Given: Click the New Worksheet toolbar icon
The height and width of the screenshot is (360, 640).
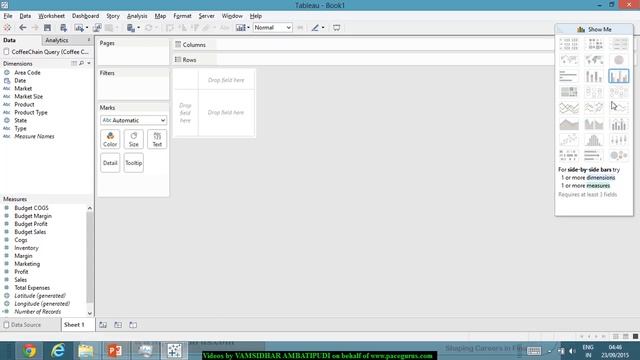Looking at the screenshot, I should point(78,28).
